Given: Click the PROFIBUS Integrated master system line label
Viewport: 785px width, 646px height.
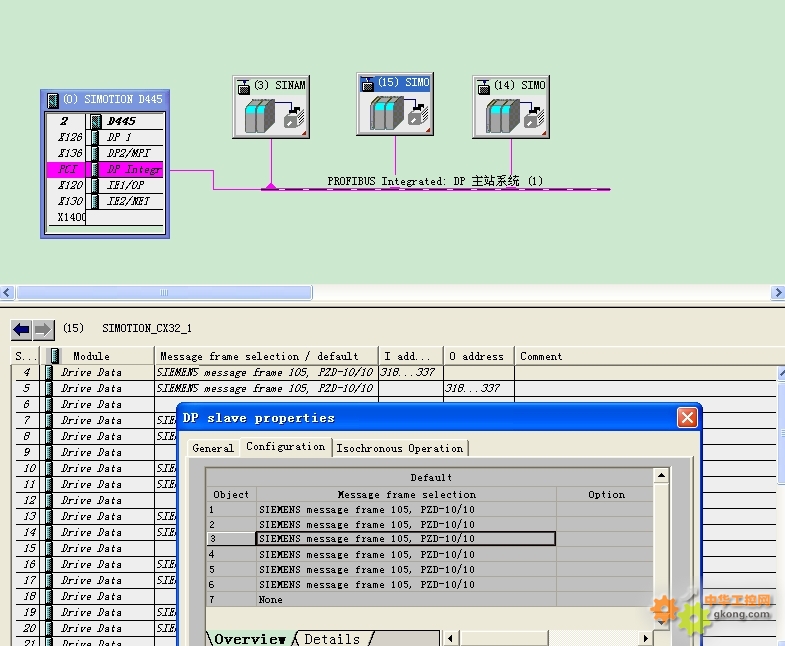Looking at the screenshot, I should point(435,181).
